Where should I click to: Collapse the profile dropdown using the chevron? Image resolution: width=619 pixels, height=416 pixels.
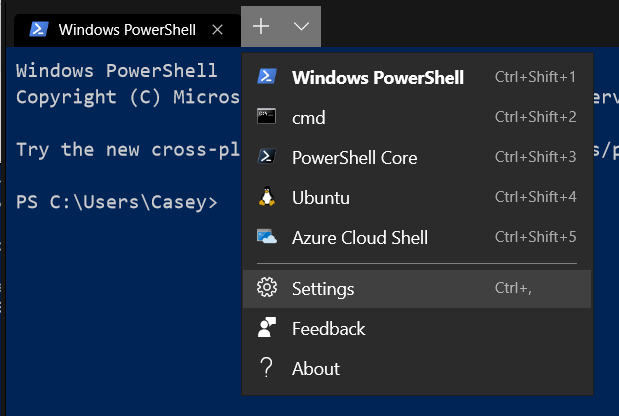coord(301,27)
